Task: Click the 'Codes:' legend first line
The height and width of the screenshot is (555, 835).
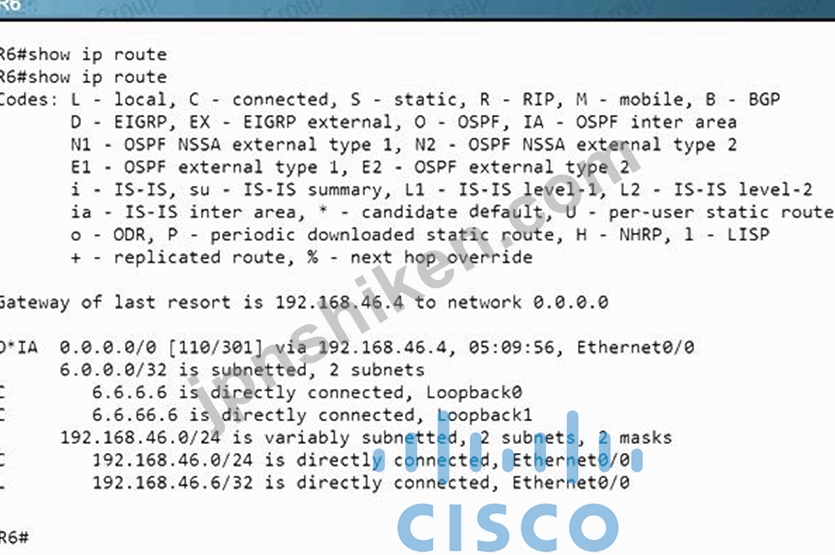Action: pos(390,100)
